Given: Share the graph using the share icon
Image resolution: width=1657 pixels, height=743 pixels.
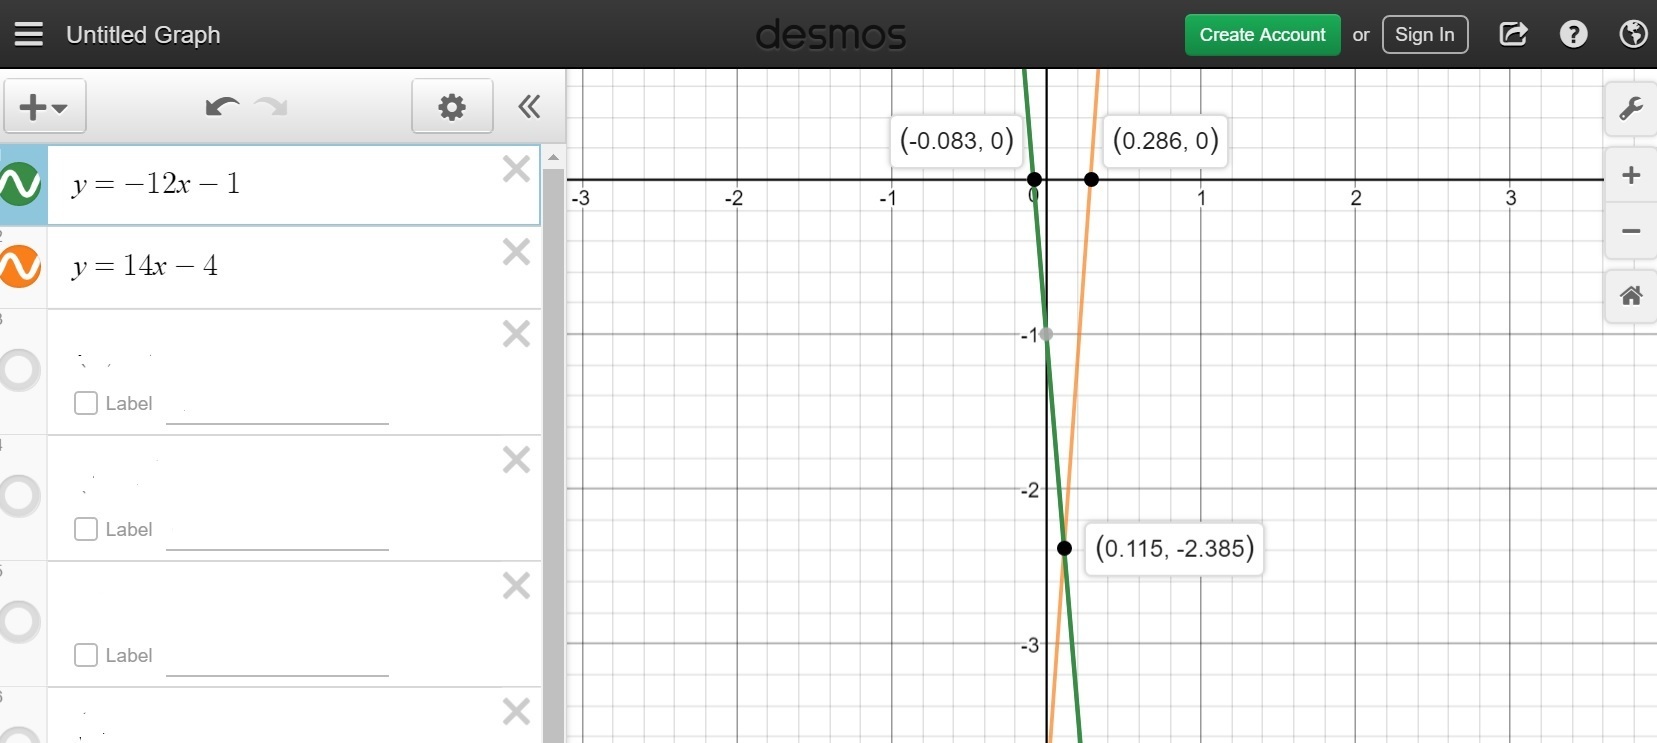Looking at the screenshot, I should tap(1513, 34).
